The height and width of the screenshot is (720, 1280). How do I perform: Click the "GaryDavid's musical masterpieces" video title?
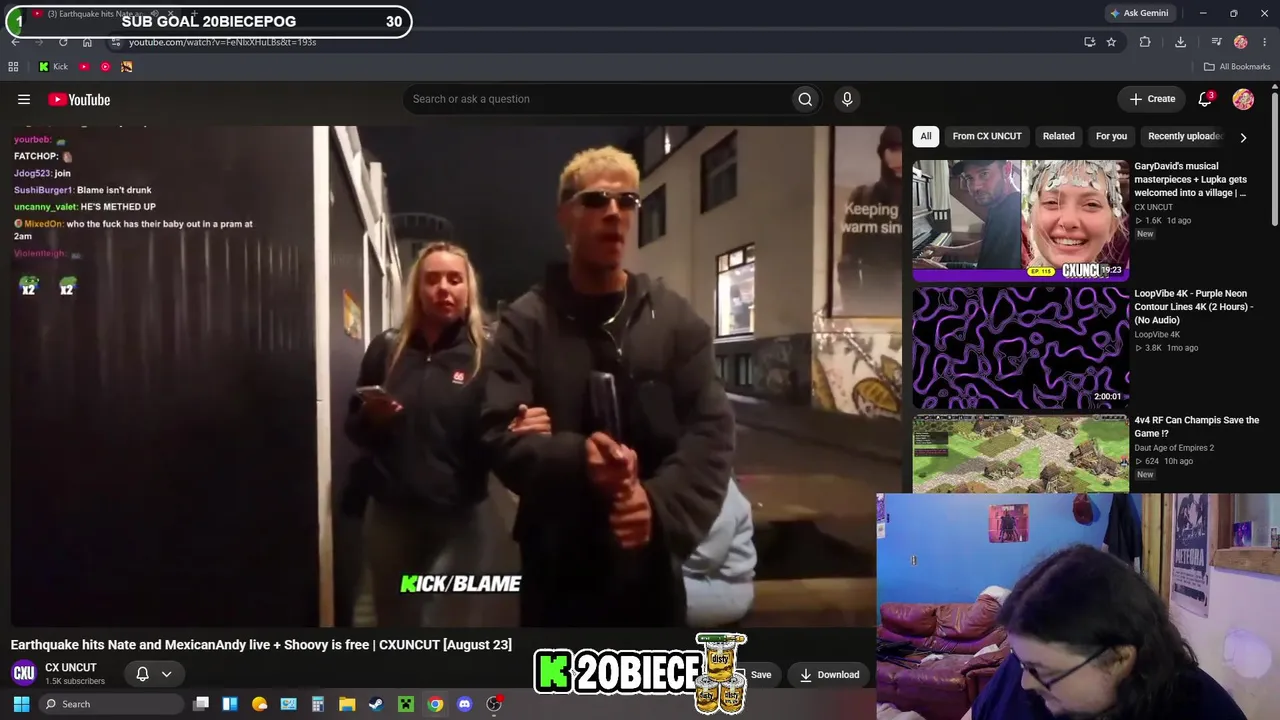pos(1190,180)
